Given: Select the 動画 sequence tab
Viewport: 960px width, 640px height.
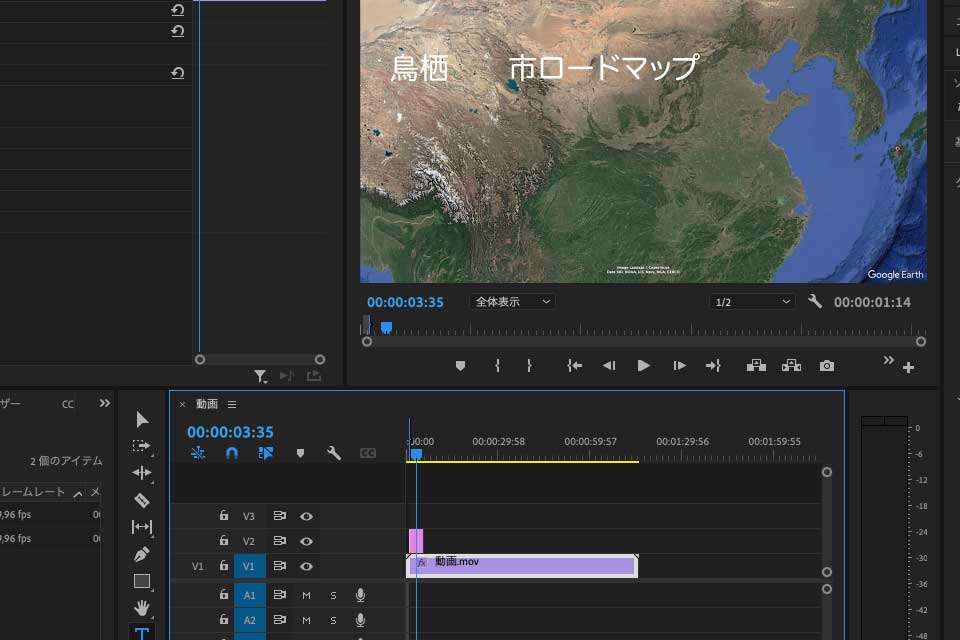Looking at the screenshot, I should pos(207,405).
